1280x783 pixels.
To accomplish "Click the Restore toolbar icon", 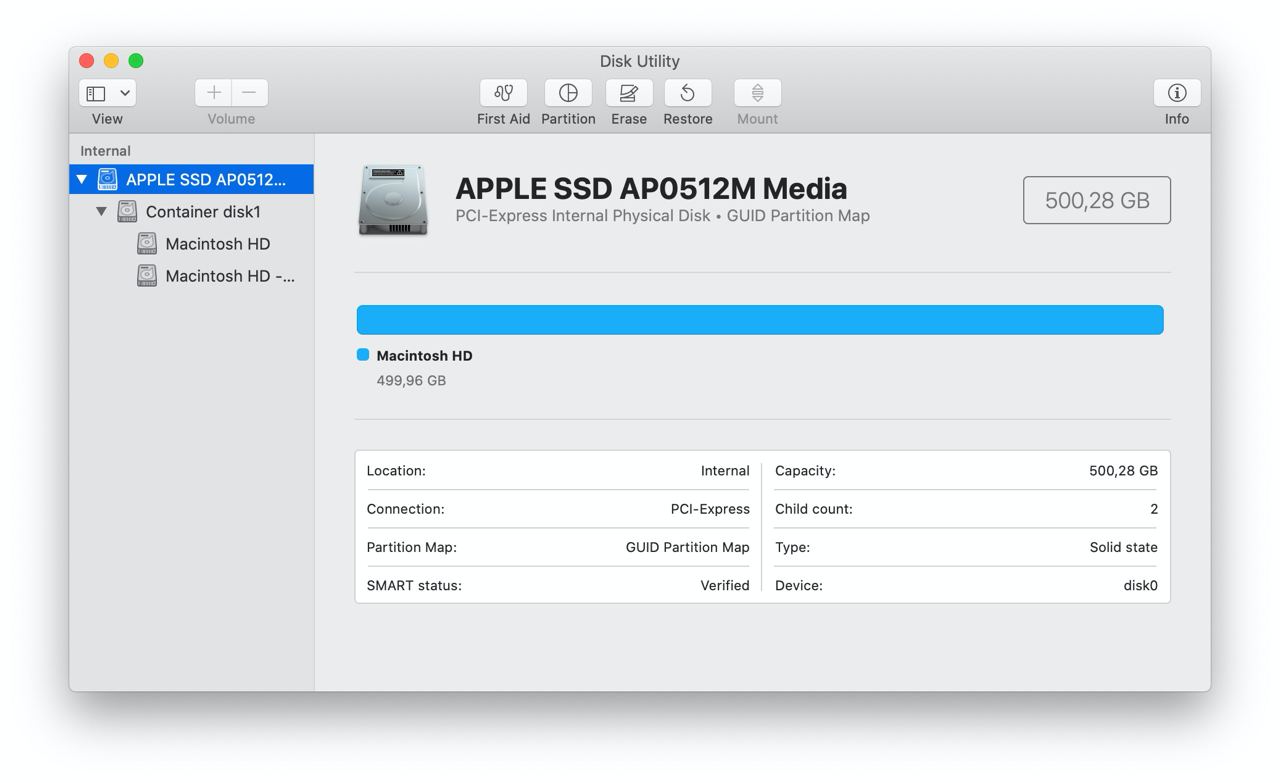I will tap(688, 93).
